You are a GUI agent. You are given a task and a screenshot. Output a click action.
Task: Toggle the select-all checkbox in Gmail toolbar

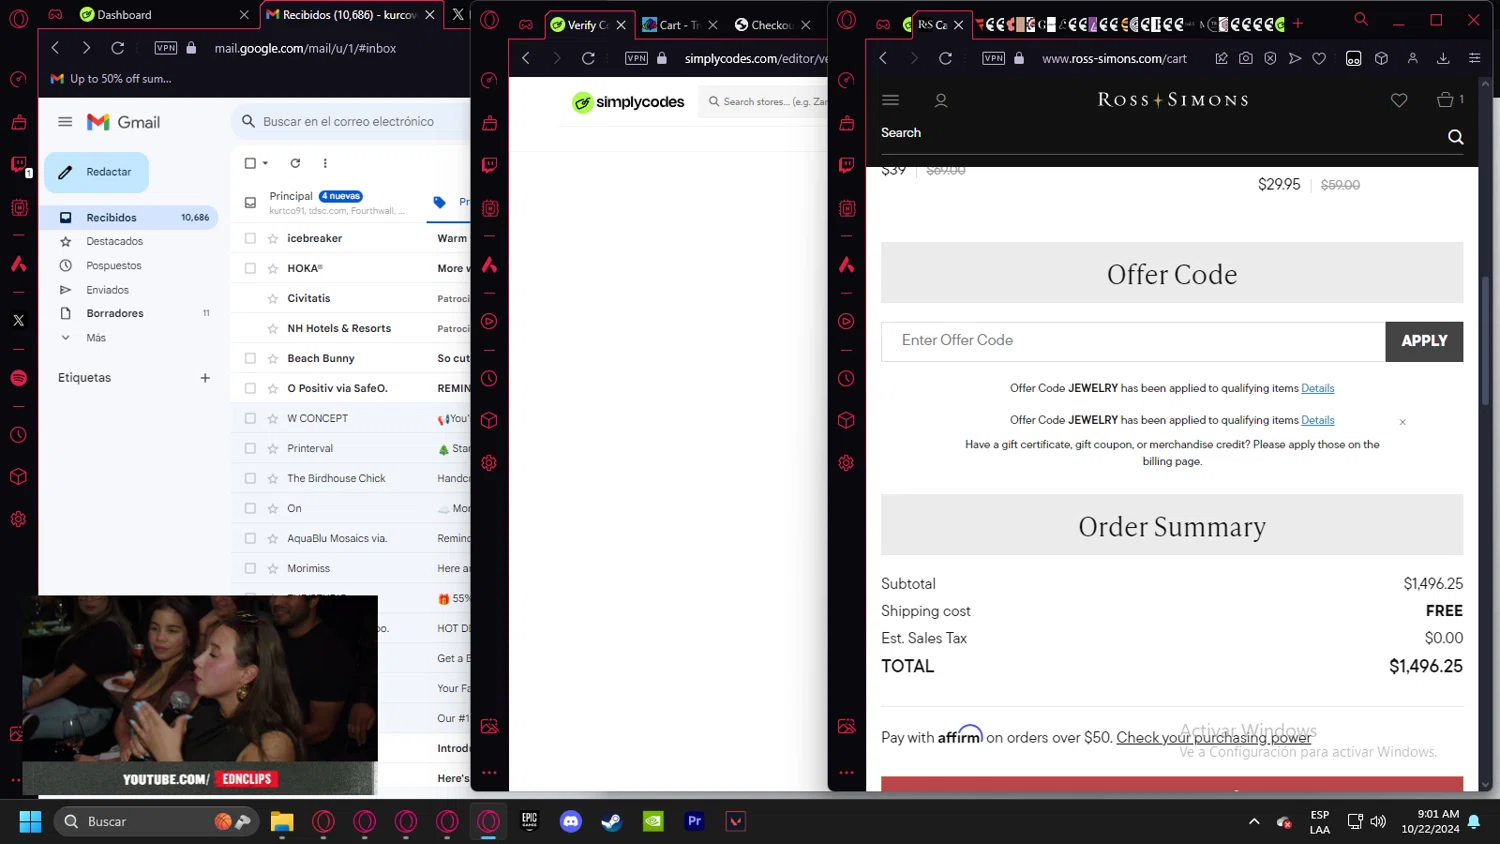[250, 163]
